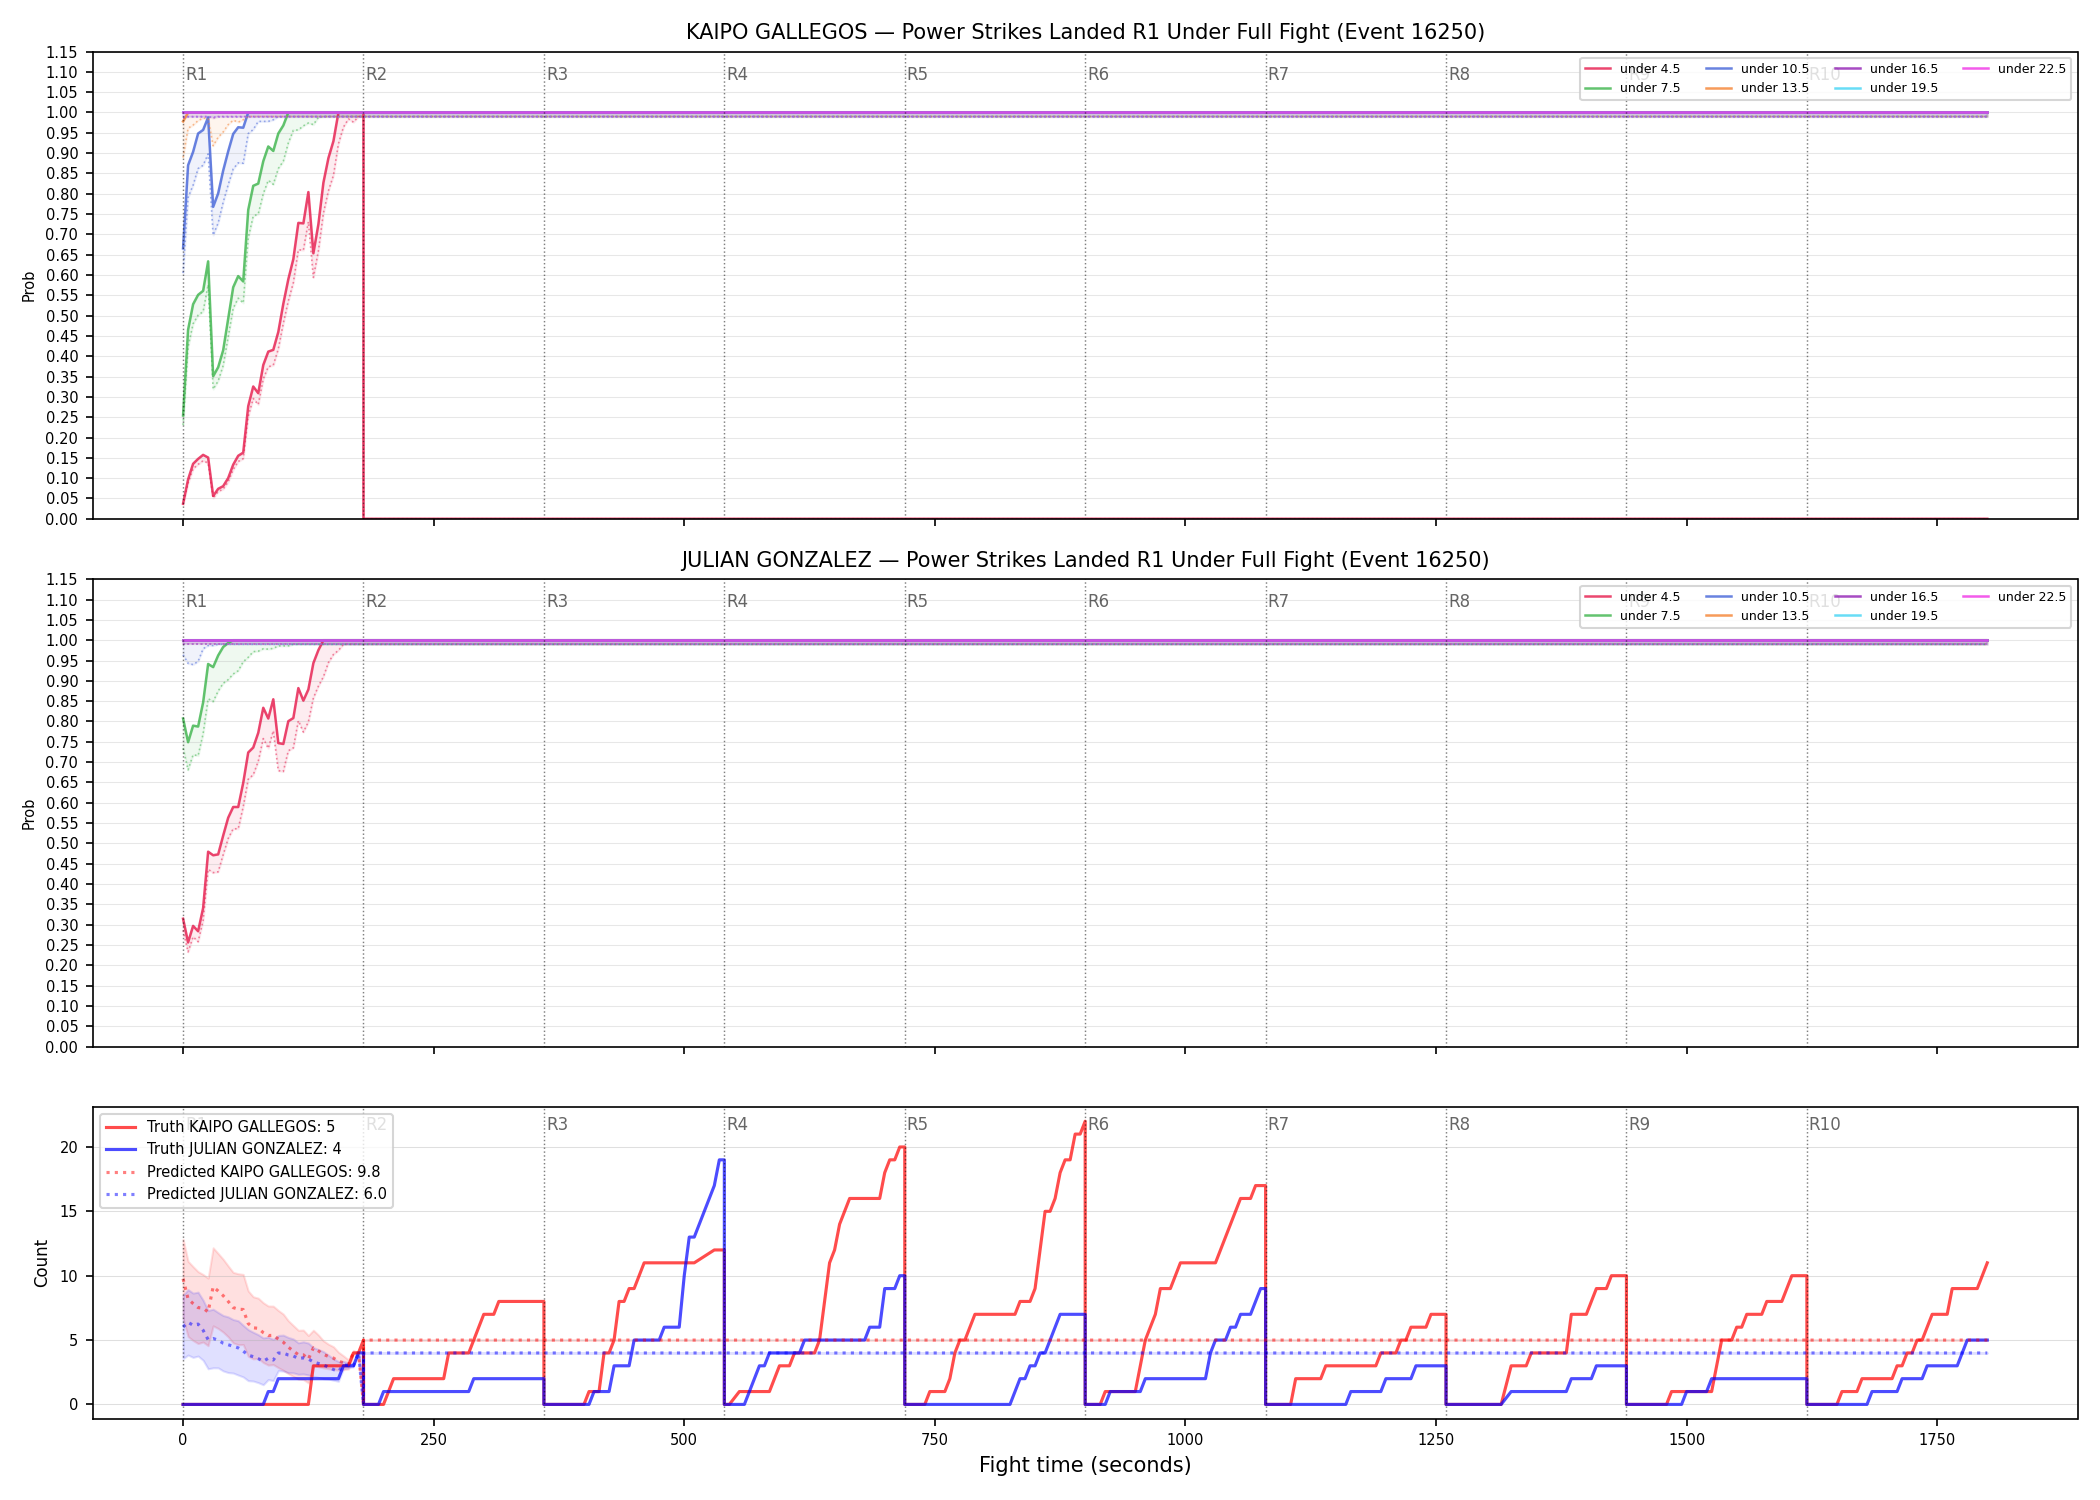Click the R3 marker in Julian Gonzalez chart
This screenshot has height=1500, width=2100.
[x=557, y=601]
